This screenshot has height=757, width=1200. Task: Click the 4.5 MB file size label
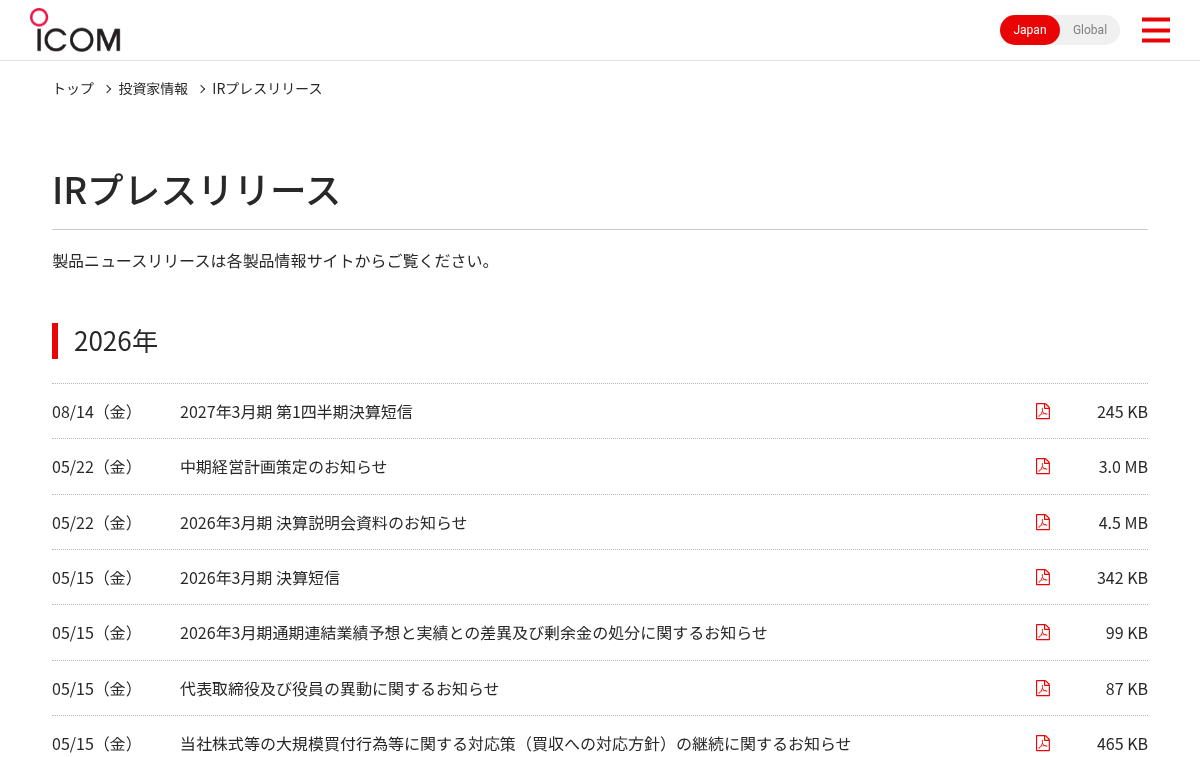(x=1123, y=522)
